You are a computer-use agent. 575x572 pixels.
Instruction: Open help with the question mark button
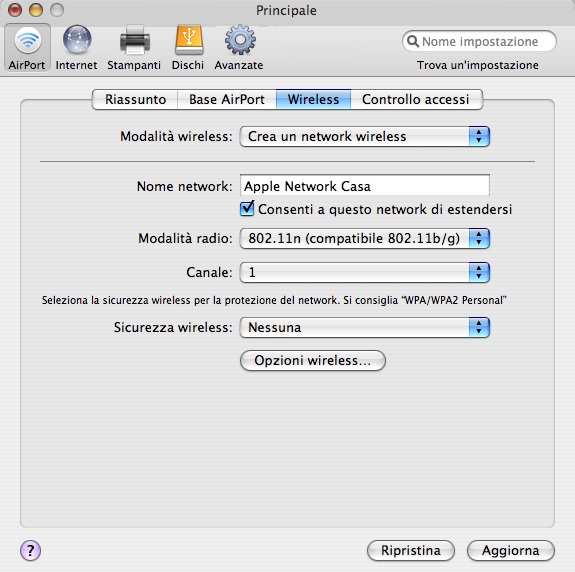pyautogui.click(x=30, y=550)
